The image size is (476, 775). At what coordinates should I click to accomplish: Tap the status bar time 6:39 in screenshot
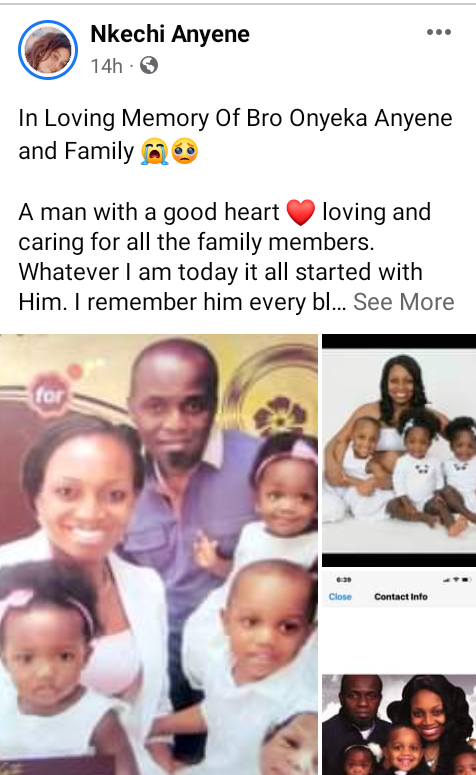click(344, 580)
